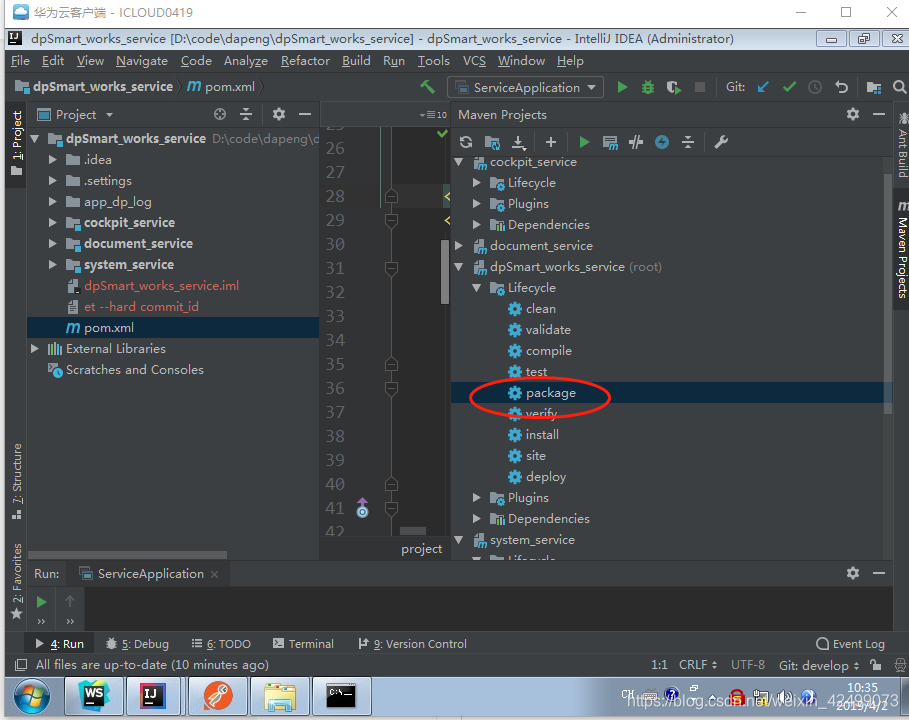Image resolution: width=909 pixels, height=720 pixels.
Task: Click editor vertical scrollbar thumb
Action: click(445, 272)
